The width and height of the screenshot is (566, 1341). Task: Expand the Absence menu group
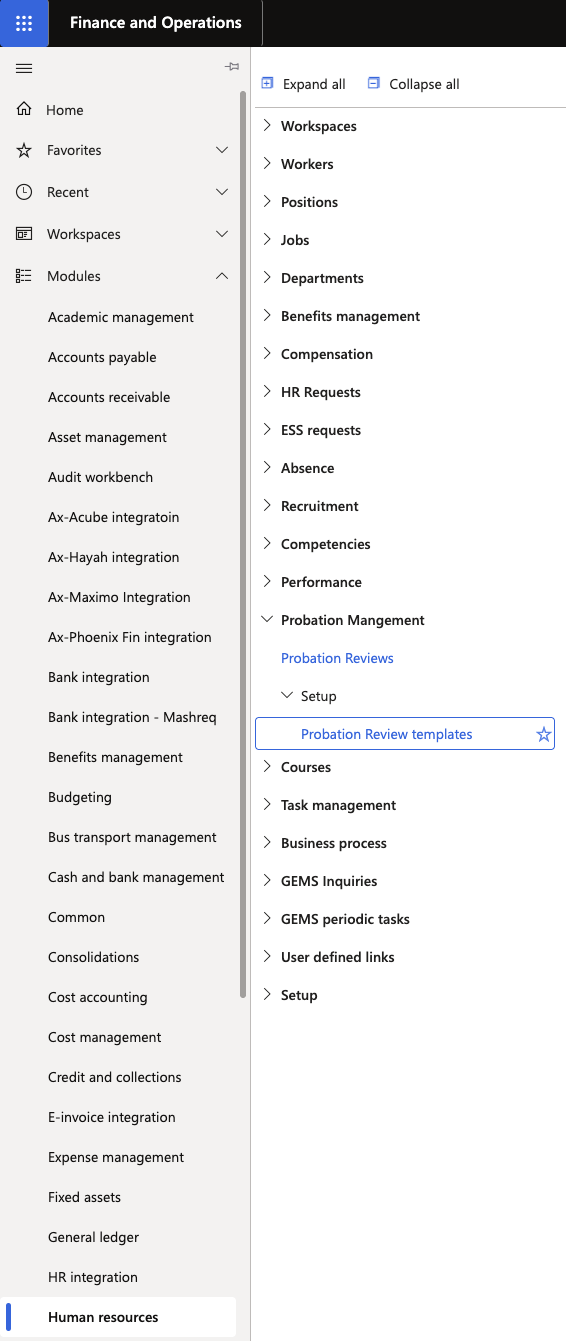click(x=267, y=468)
